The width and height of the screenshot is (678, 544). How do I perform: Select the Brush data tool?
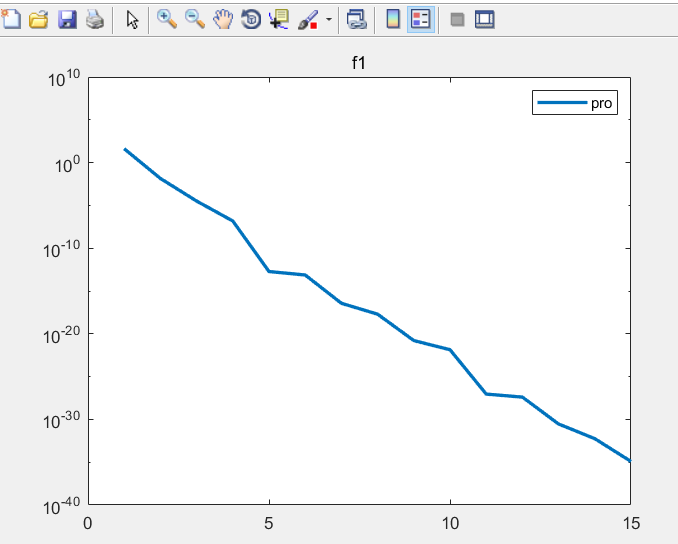tap(308, 19)
